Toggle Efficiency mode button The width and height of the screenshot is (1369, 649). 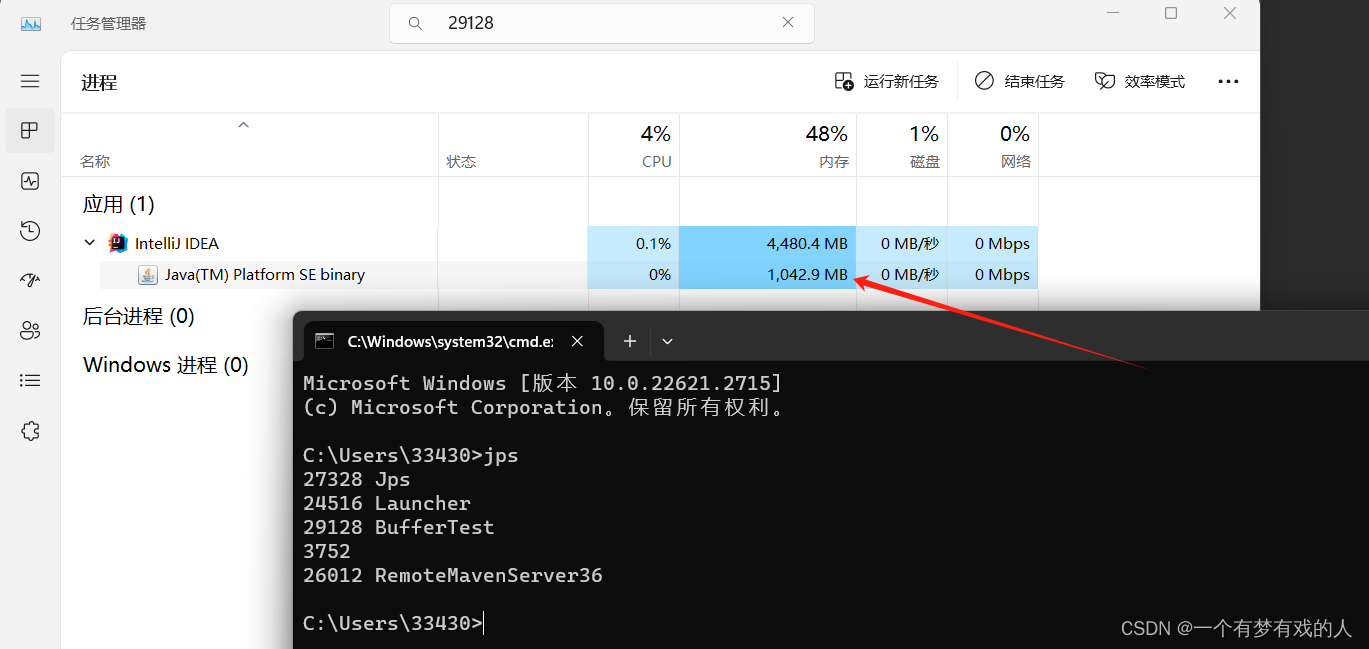tap(1140, 81)
